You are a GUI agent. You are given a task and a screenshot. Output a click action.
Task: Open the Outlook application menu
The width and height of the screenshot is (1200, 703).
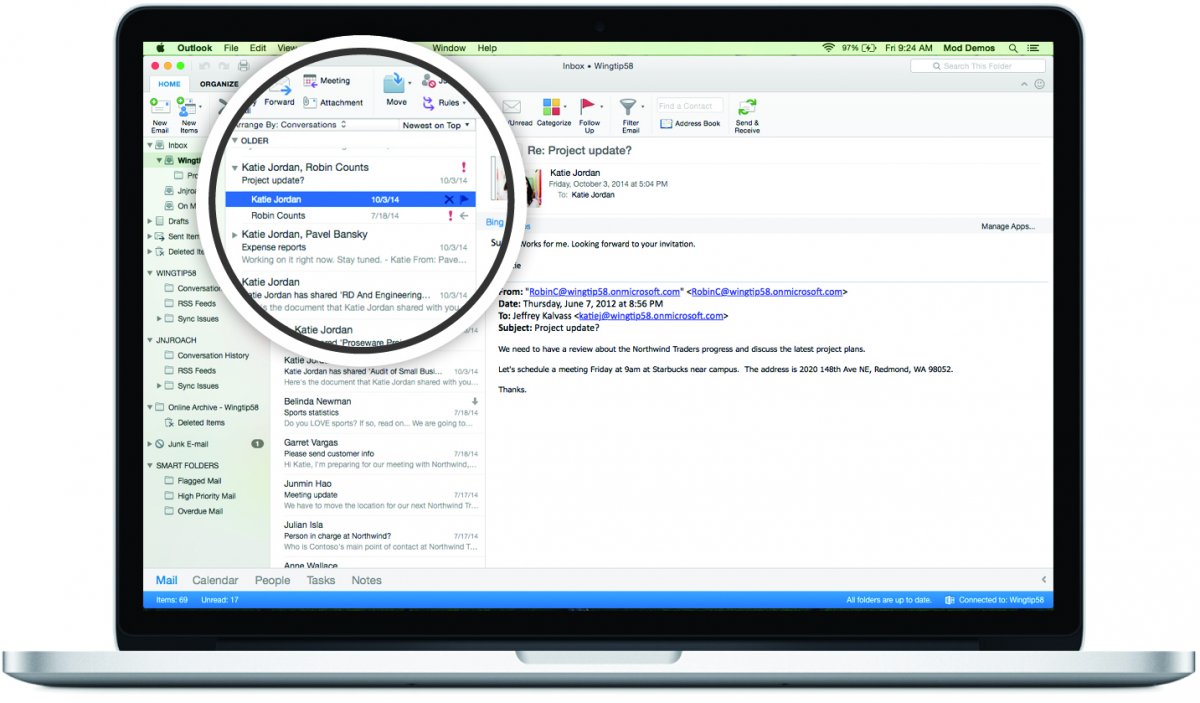(x=195, y=48)
